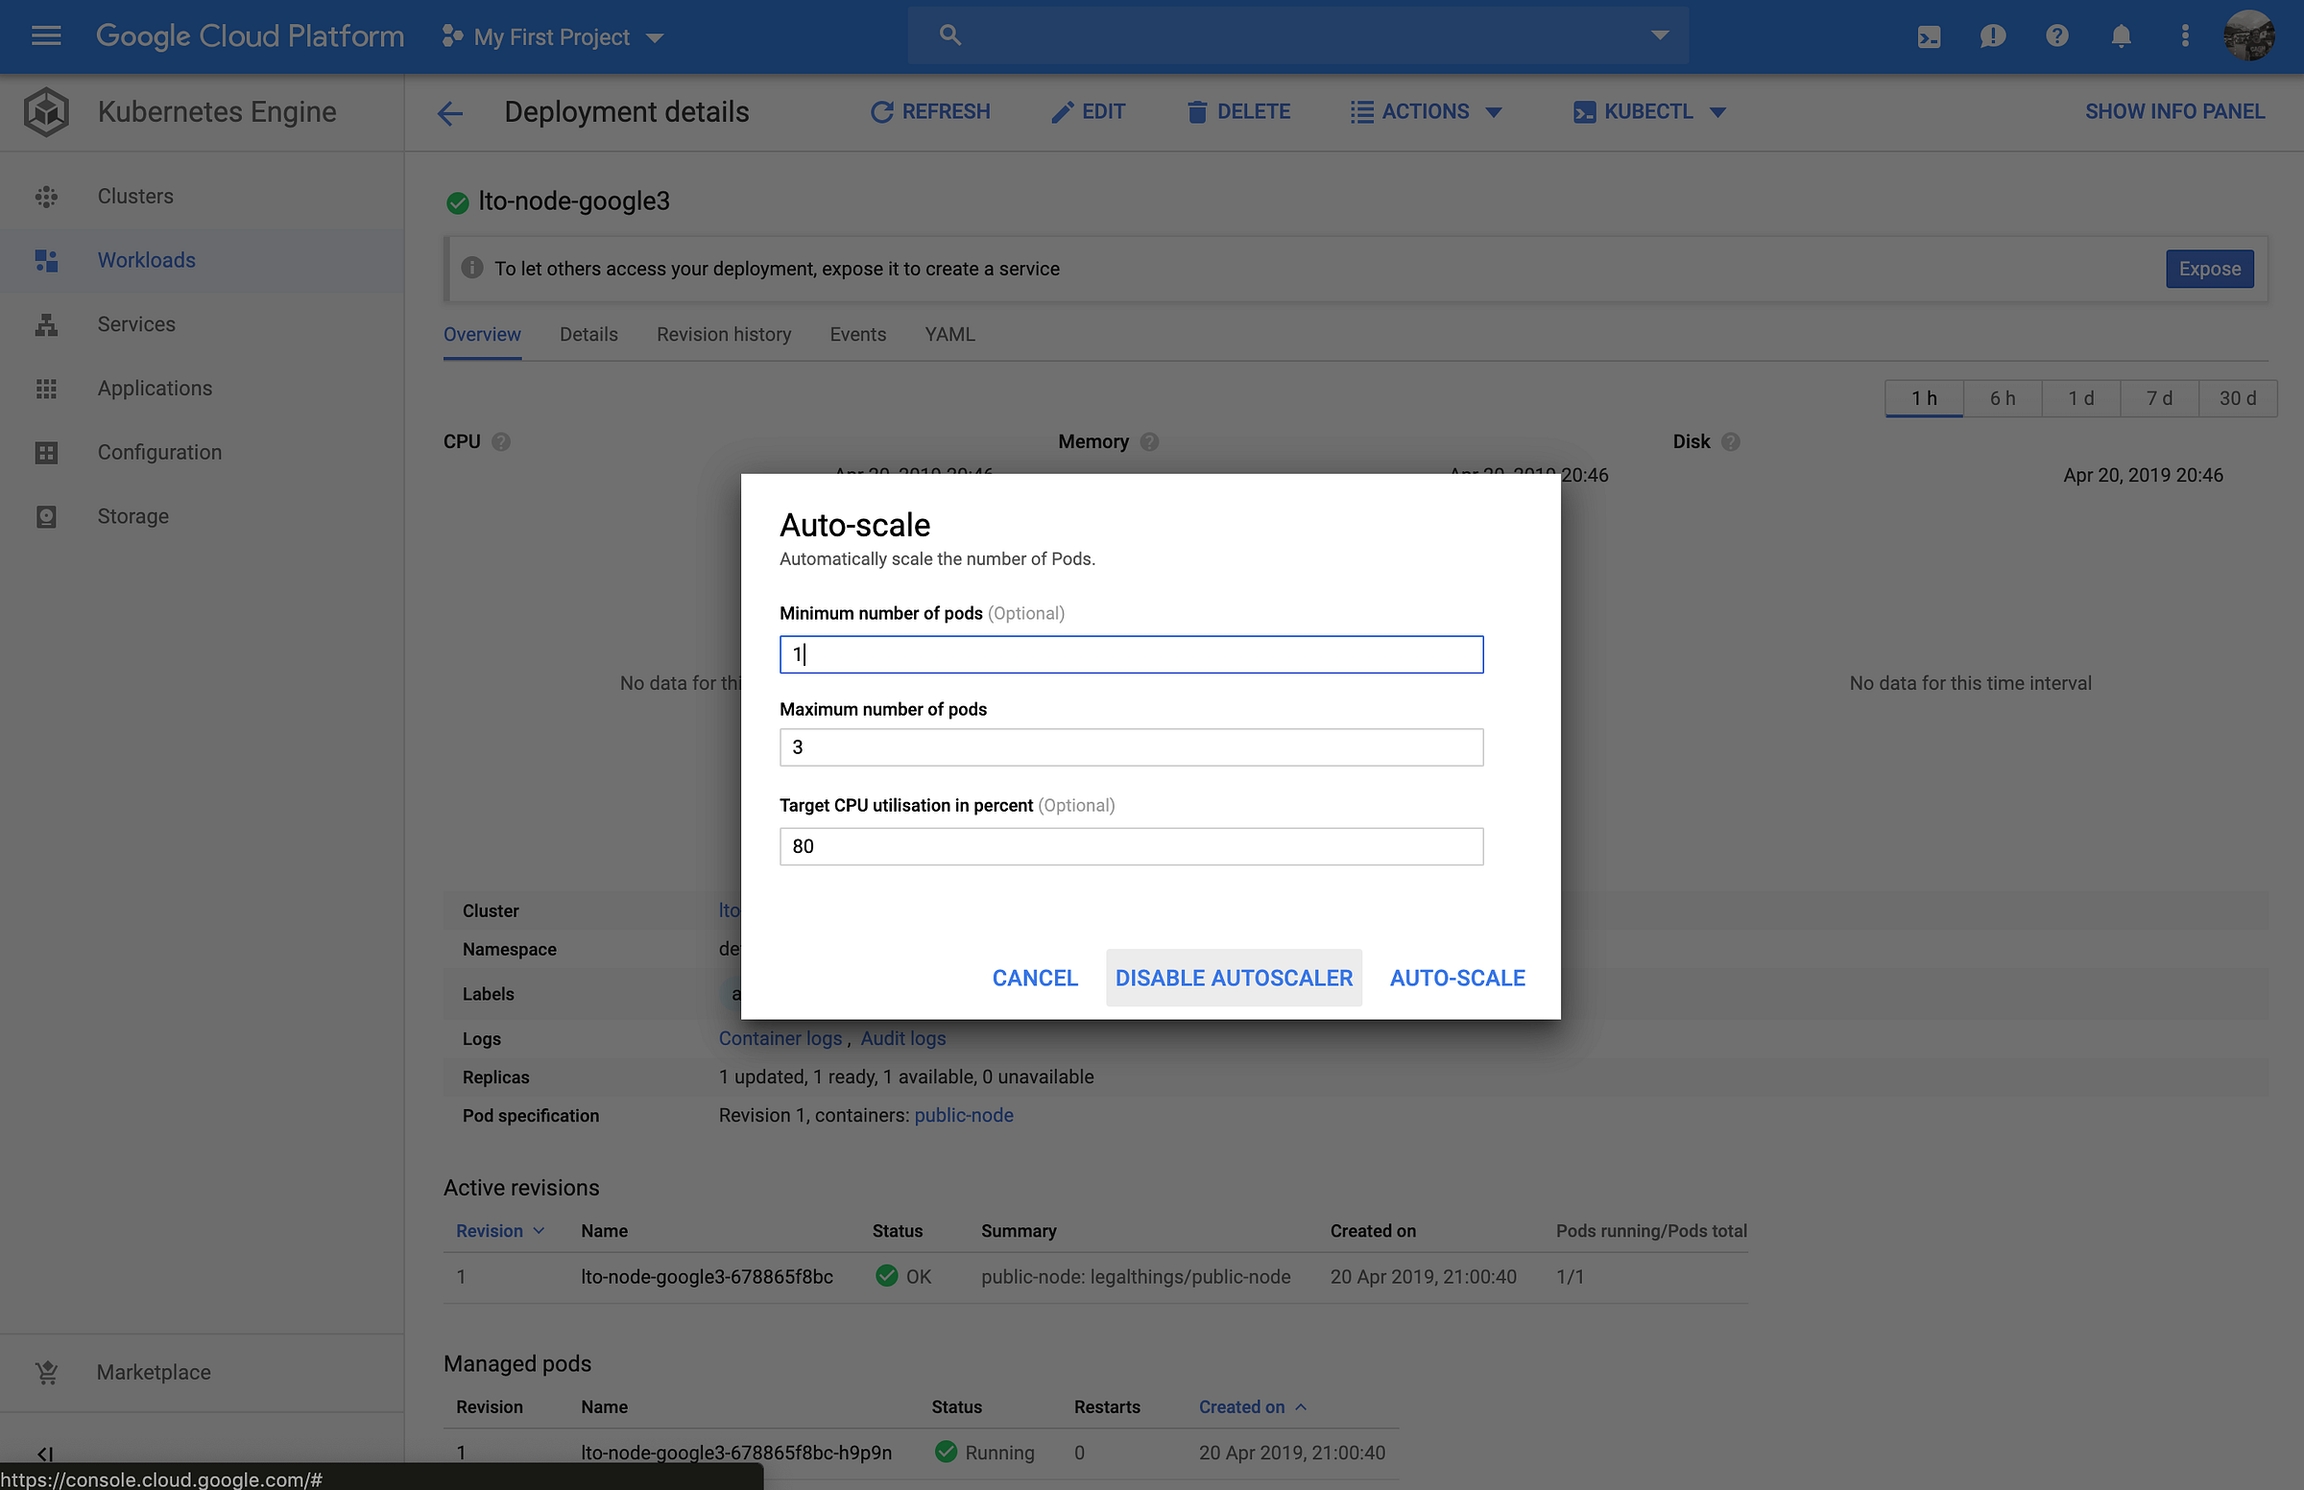Confirm with AUTO-SCALE button
The height and width of the screenshot is (1490, 2304).
tap(1457, 978)
